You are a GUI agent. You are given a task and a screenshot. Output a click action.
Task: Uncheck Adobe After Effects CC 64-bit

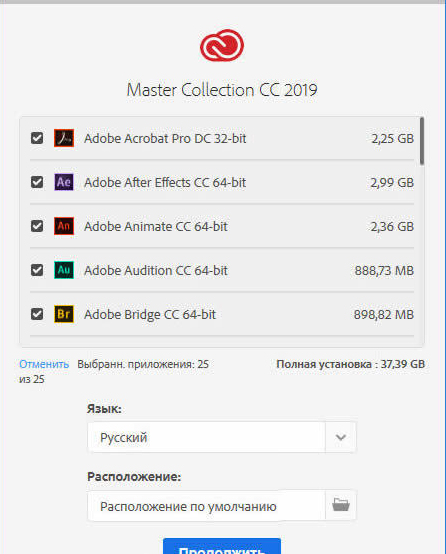37,182
